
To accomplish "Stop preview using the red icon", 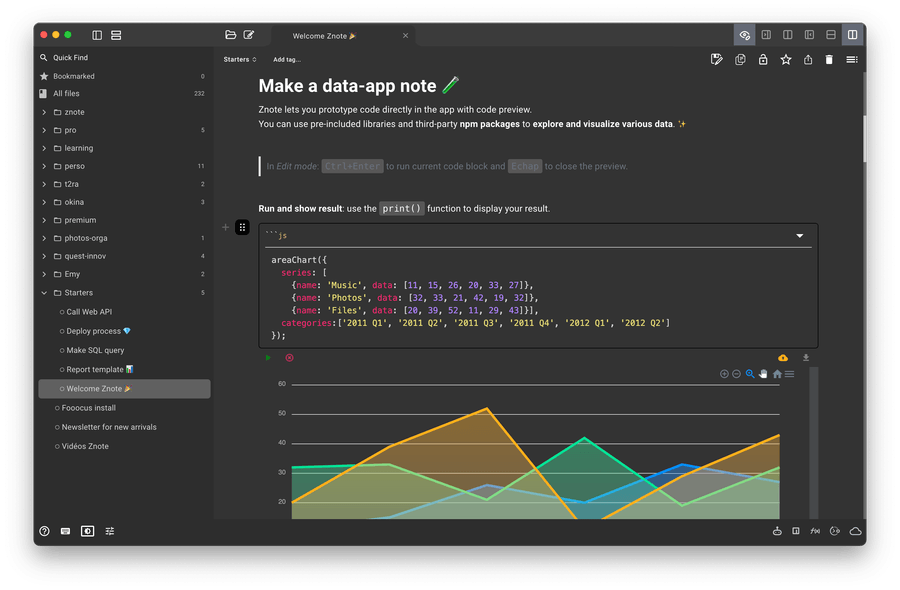I will 288,357.
